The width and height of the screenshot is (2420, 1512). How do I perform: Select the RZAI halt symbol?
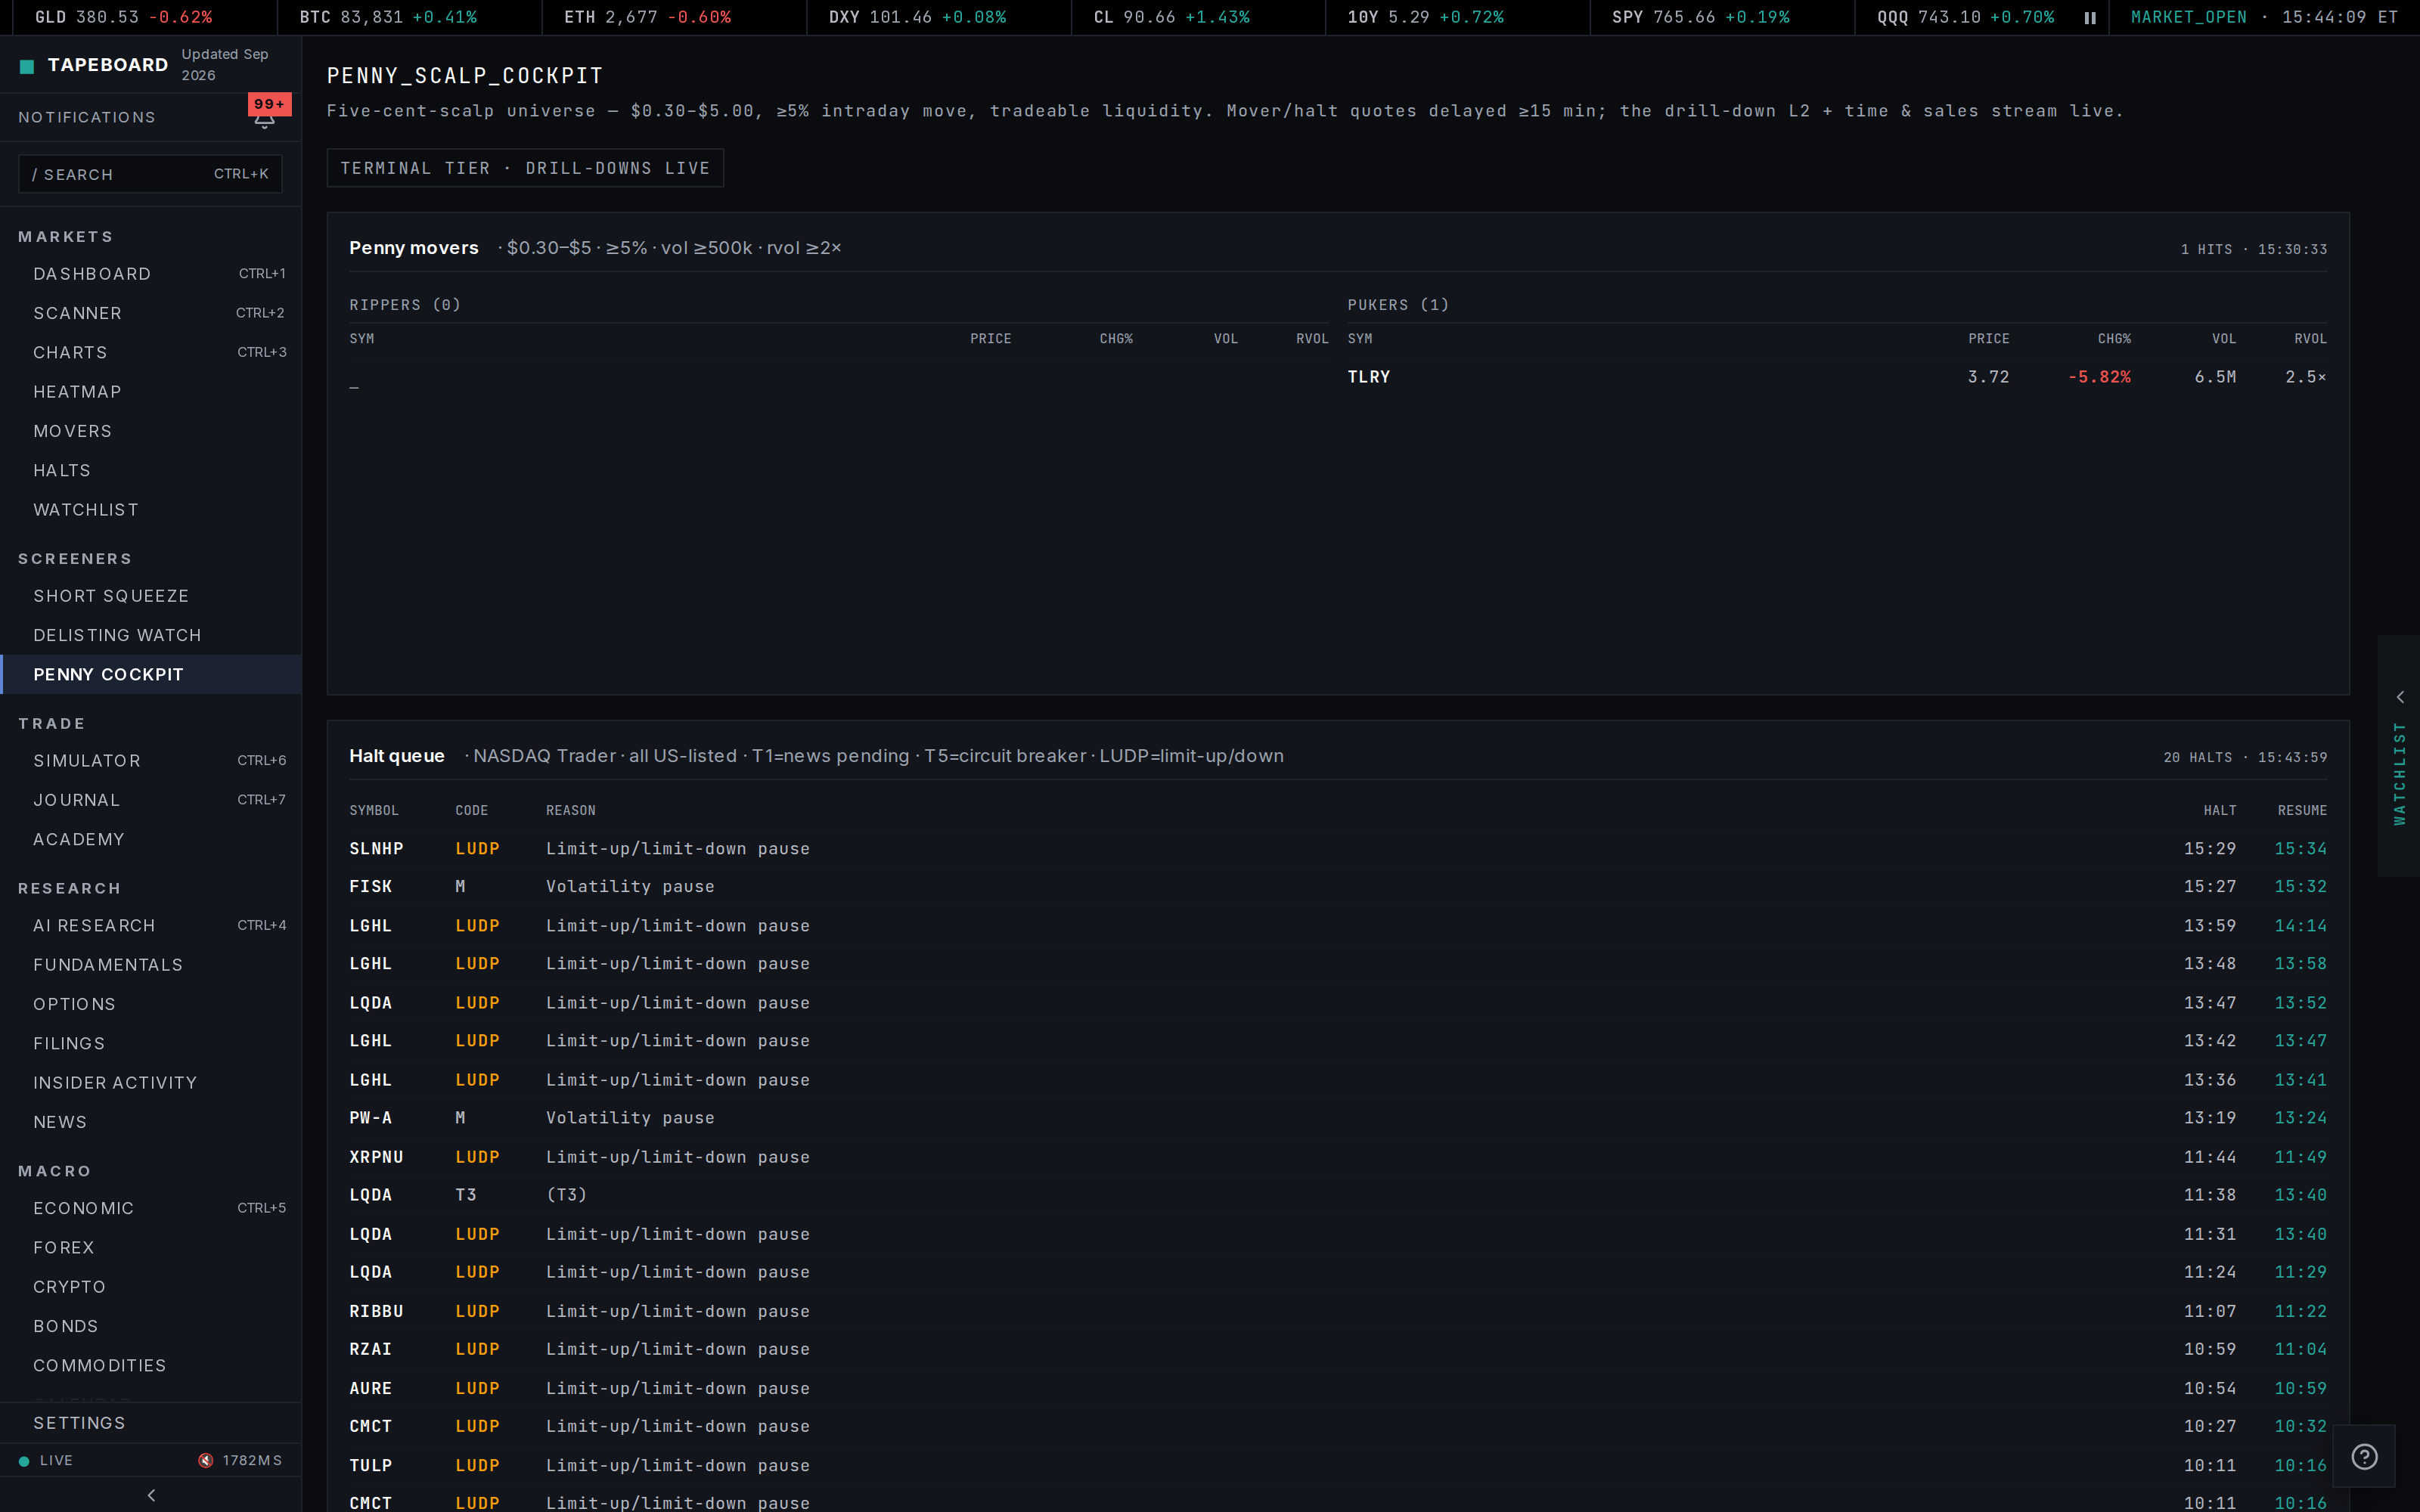[x=370, y=1349]
